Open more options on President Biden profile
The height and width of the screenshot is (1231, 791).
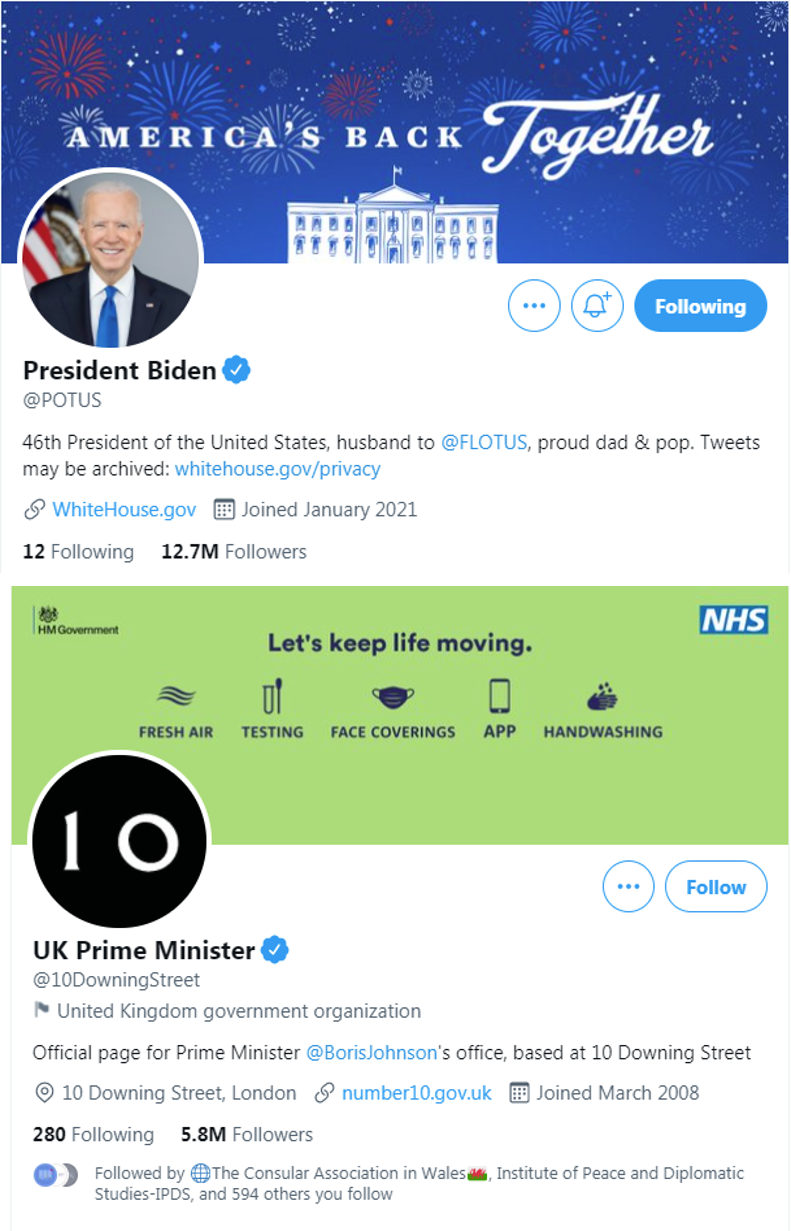click(x=534, y=306)
